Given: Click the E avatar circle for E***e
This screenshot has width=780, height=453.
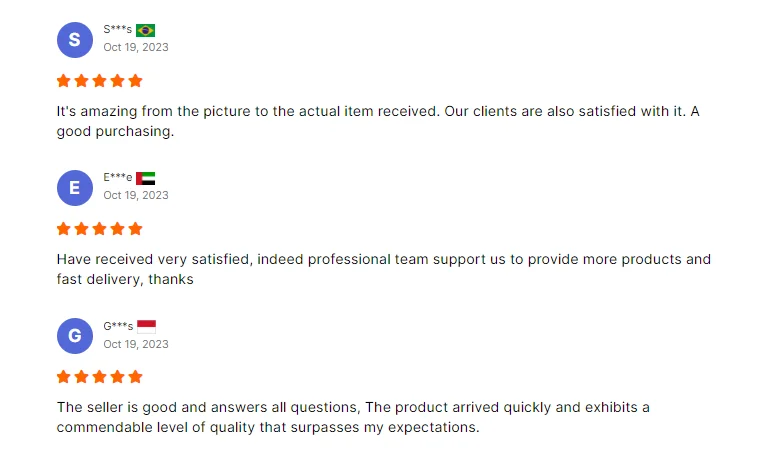Looking at the screenshot, I should [74, 187].
